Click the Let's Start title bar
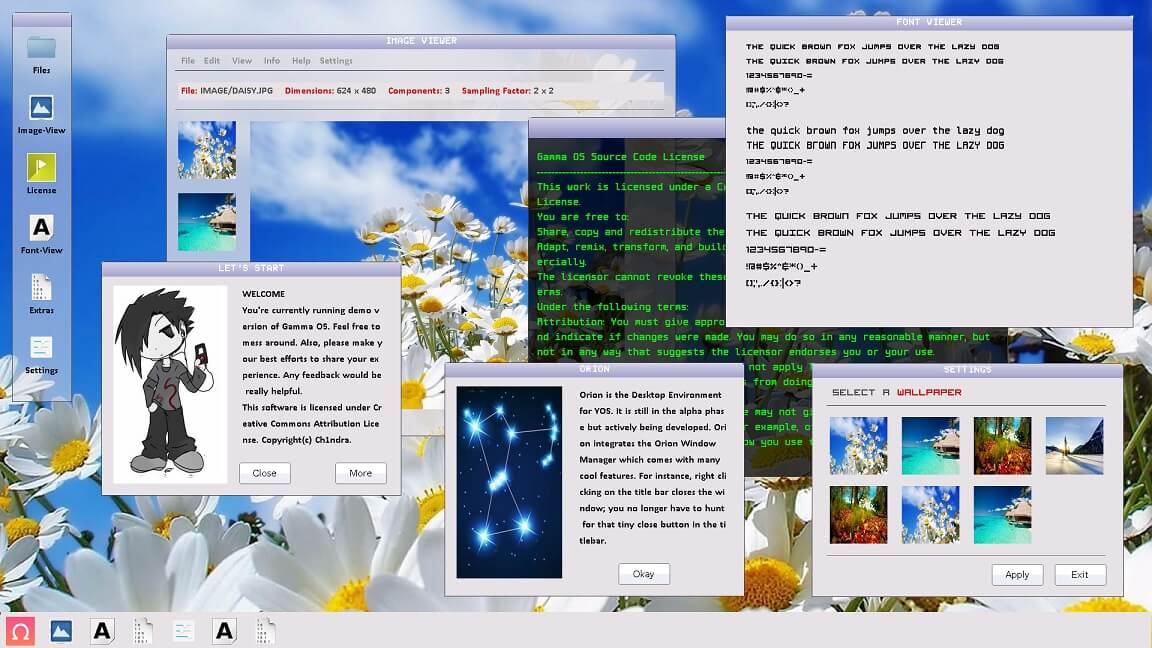1152x648 pixels. click(251, 269)
